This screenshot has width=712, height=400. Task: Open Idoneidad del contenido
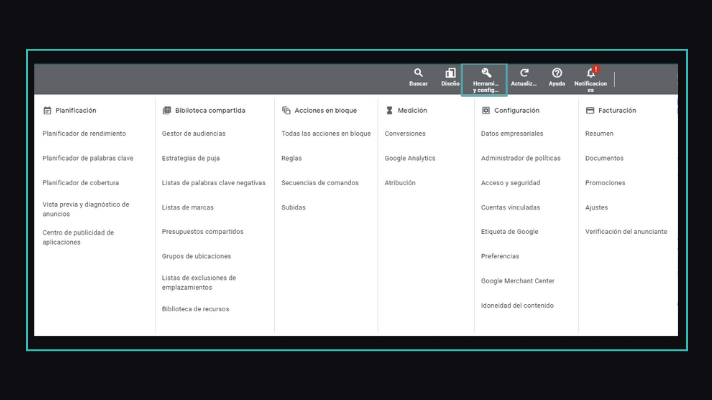click(517, 306)
